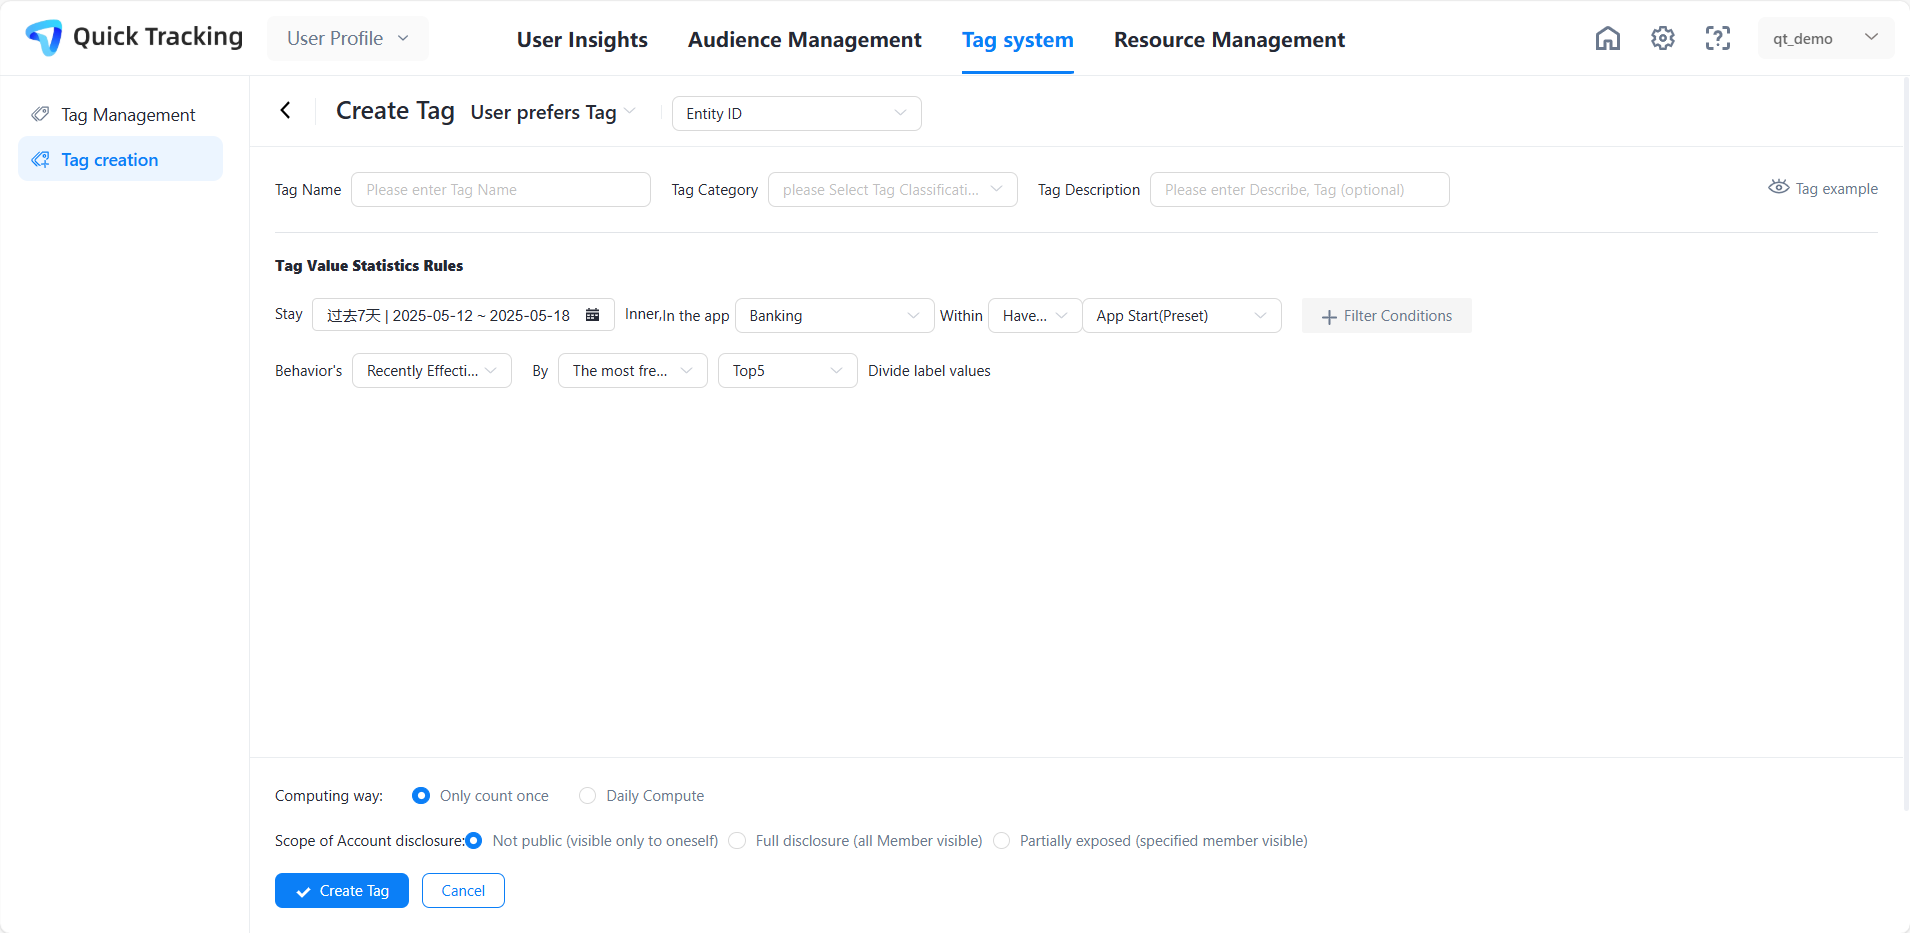This screenshot has height=933, width=1910.
Task: Switch to Audience Management tab
Action: (x=805, y=40)
